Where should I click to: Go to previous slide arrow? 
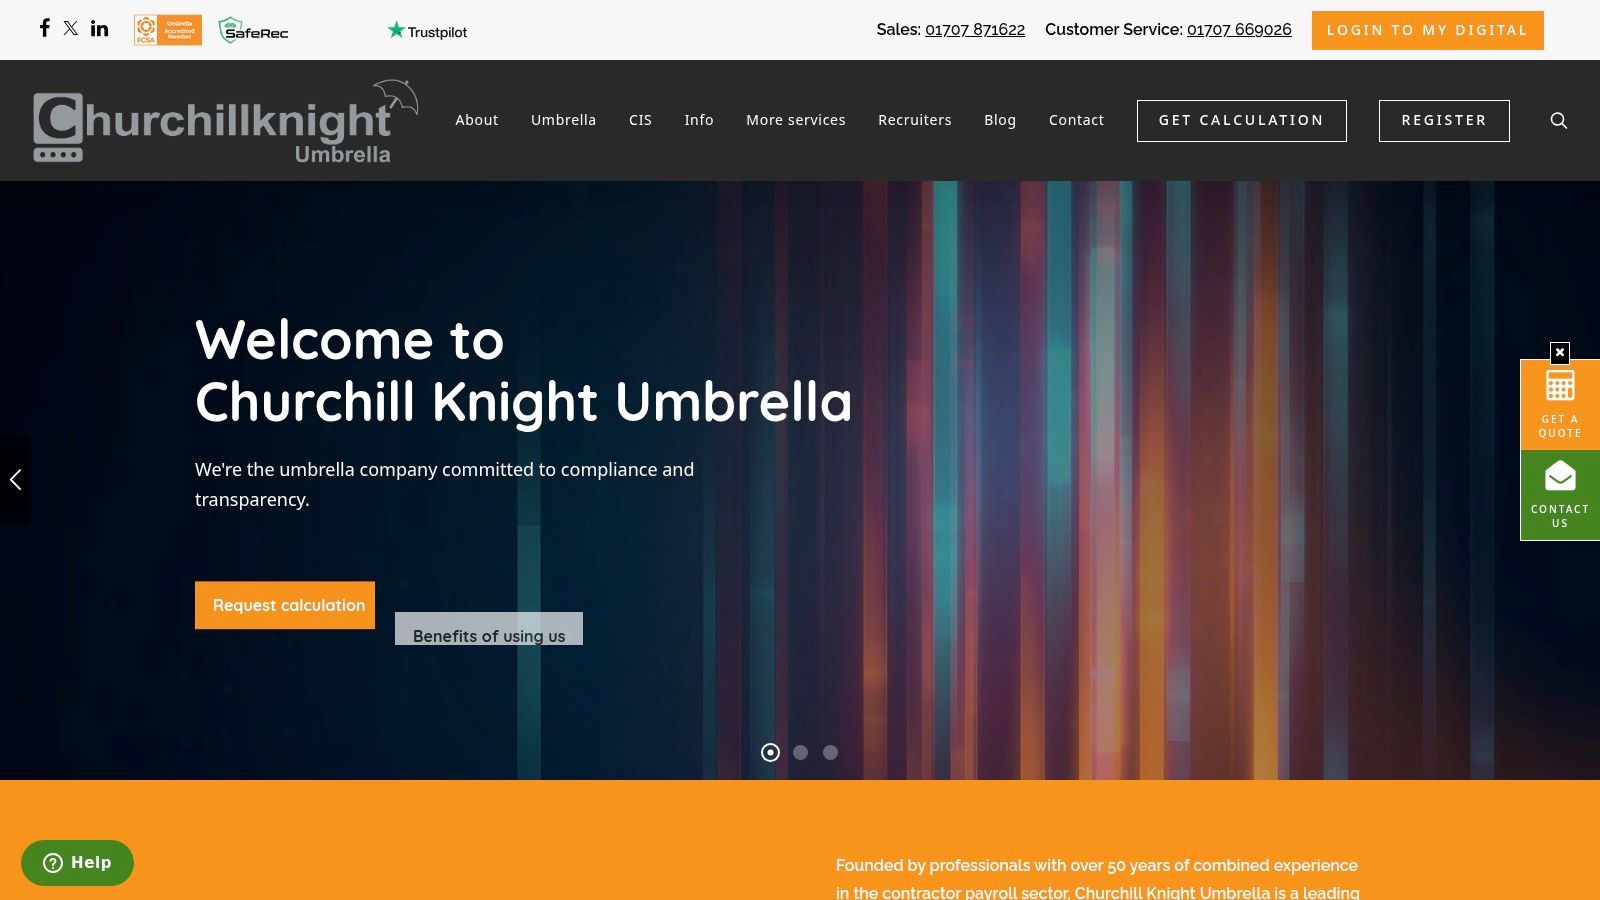(x=15, y=480)
